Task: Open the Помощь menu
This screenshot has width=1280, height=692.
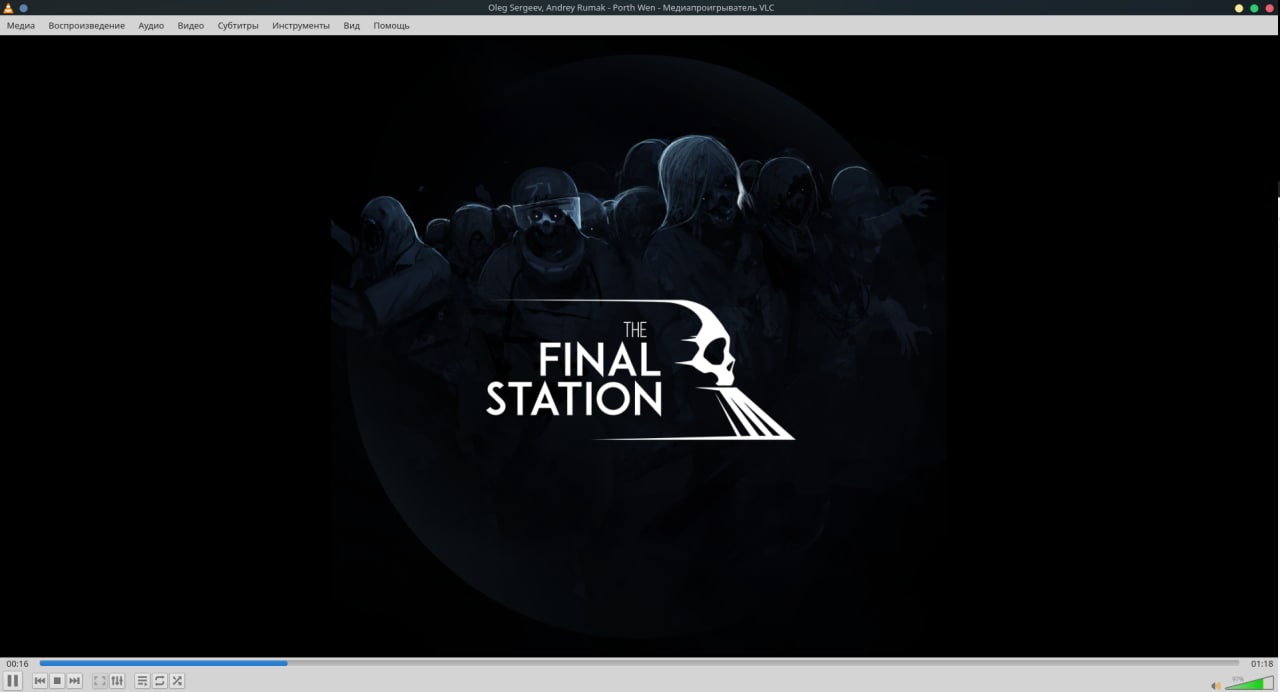Action: [391, 26]
